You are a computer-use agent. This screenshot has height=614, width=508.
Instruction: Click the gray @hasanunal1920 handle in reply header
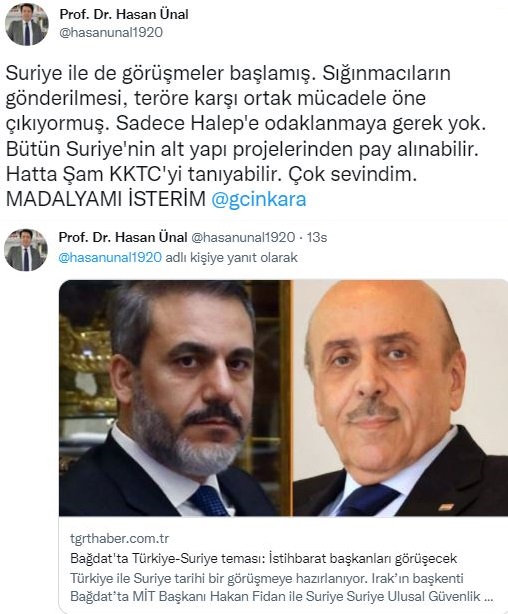click(243, 237)
